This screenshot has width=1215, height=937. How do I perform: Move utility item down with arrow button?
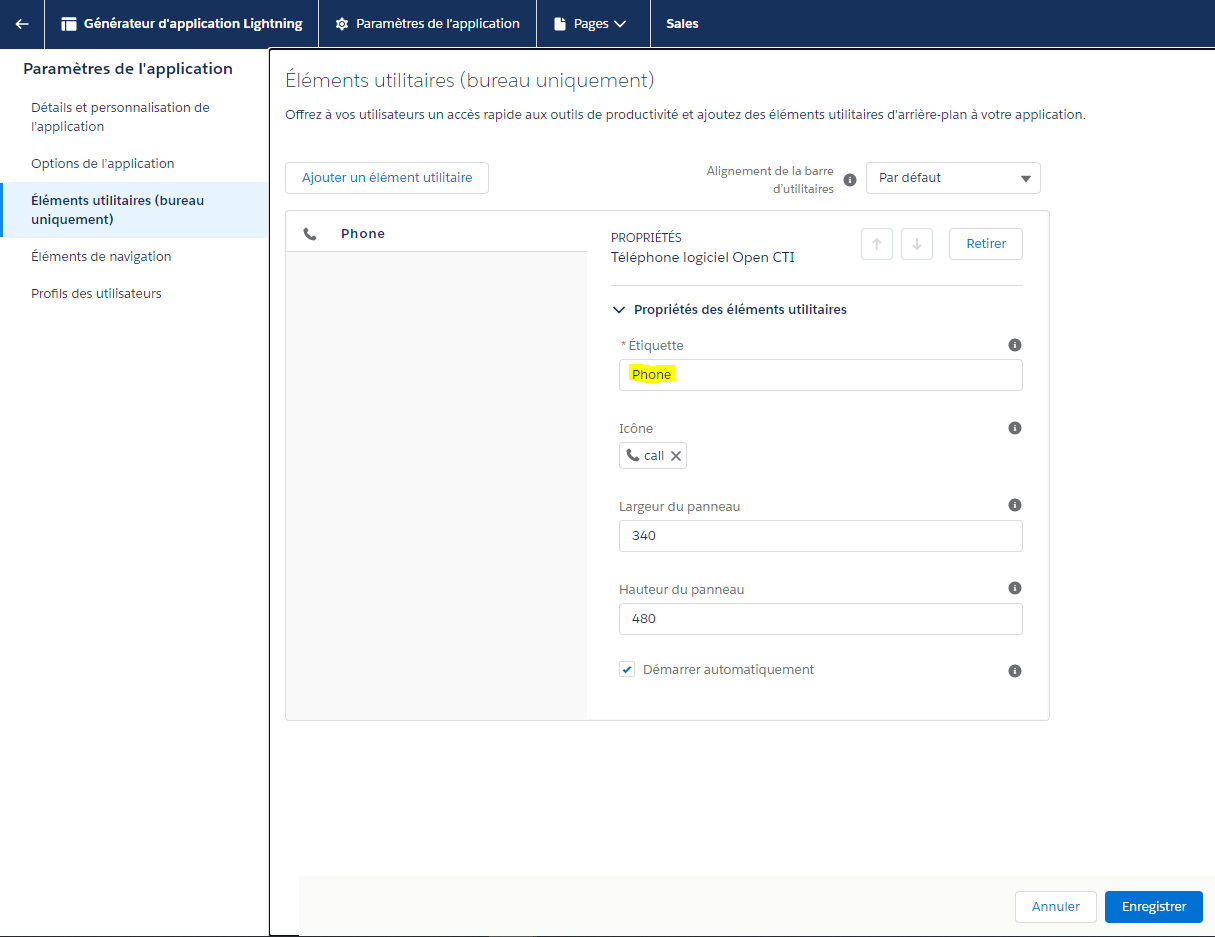[917, 244]
